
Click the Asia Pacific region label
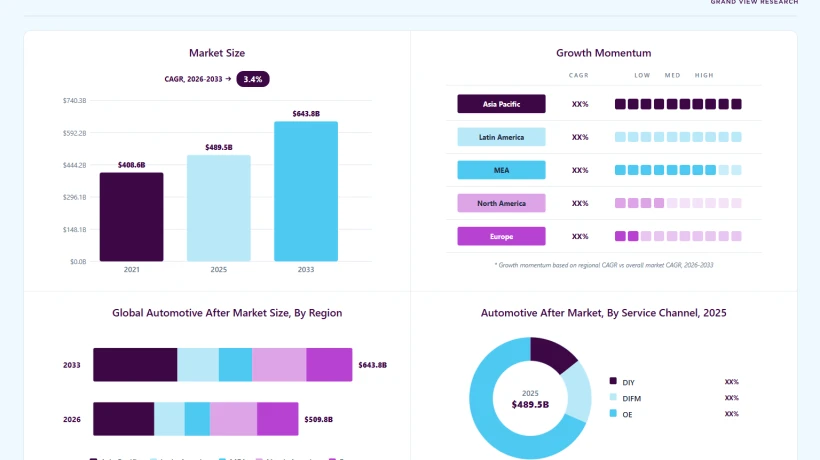click(501, 104)
